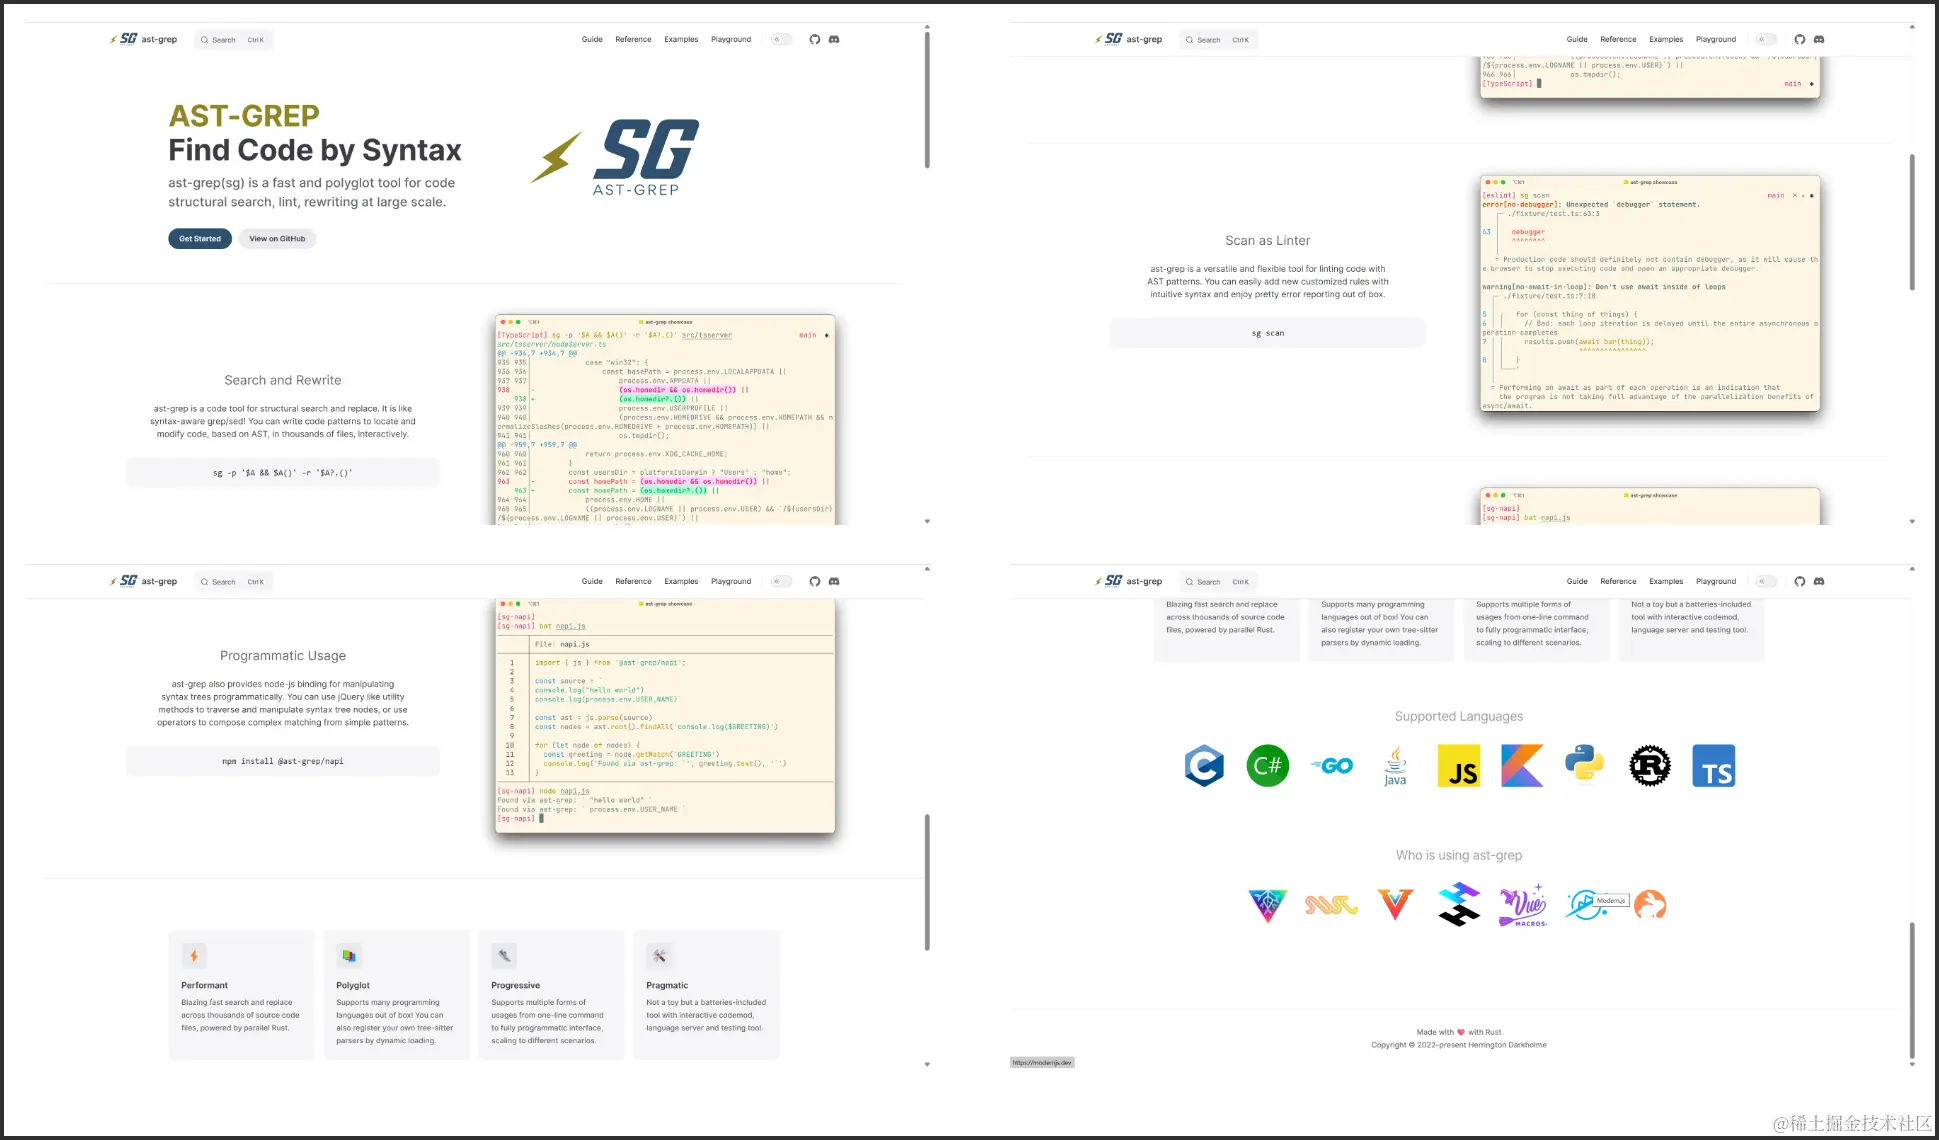Click the ast-grep logo in the Programmatic Usage panel
Image resolution: width=1939 pixels, height=1140 pixels.
[143, 581]
